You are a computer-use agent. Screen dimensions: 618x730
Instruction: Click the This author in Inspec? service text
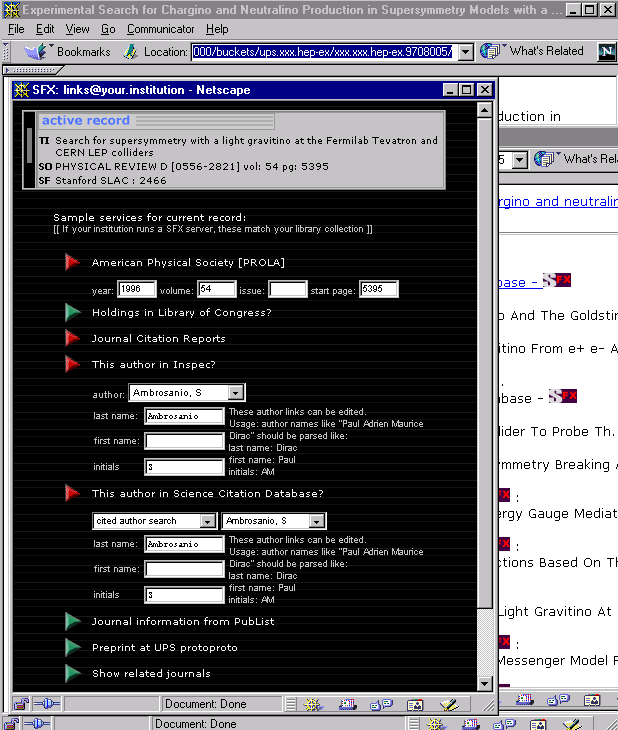tap(154, 365)
